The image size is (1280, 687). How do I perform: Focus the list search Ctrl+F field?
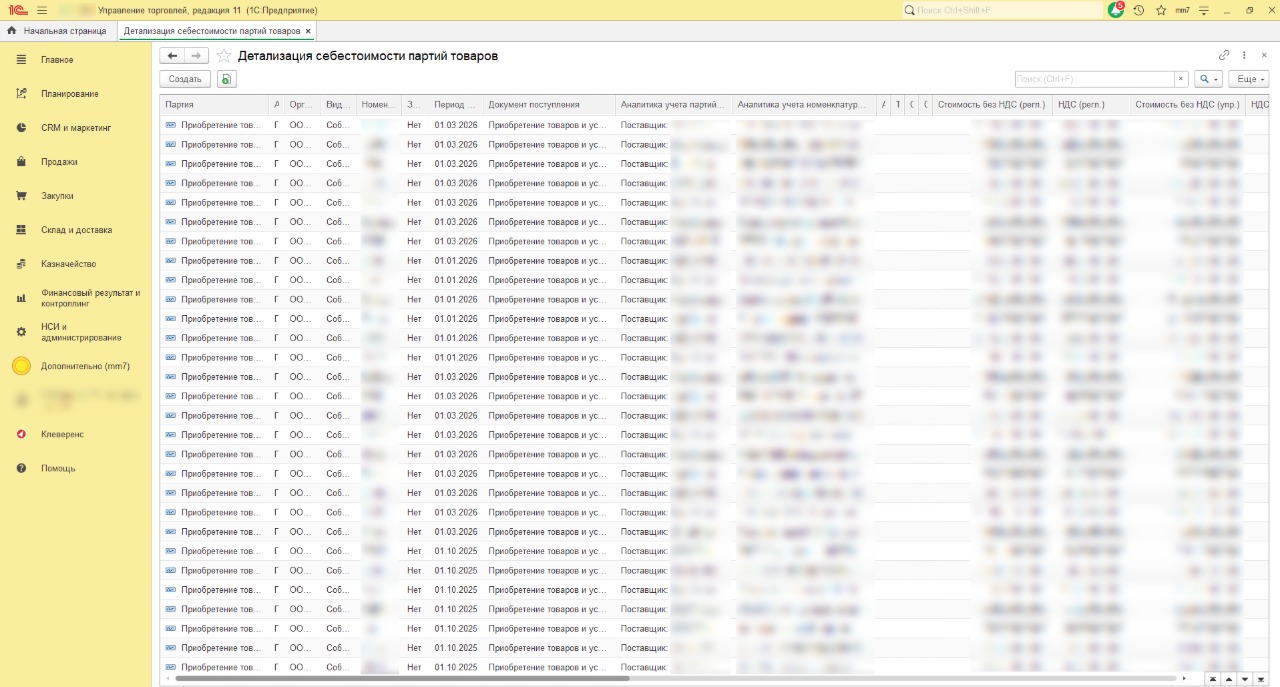1094,79
